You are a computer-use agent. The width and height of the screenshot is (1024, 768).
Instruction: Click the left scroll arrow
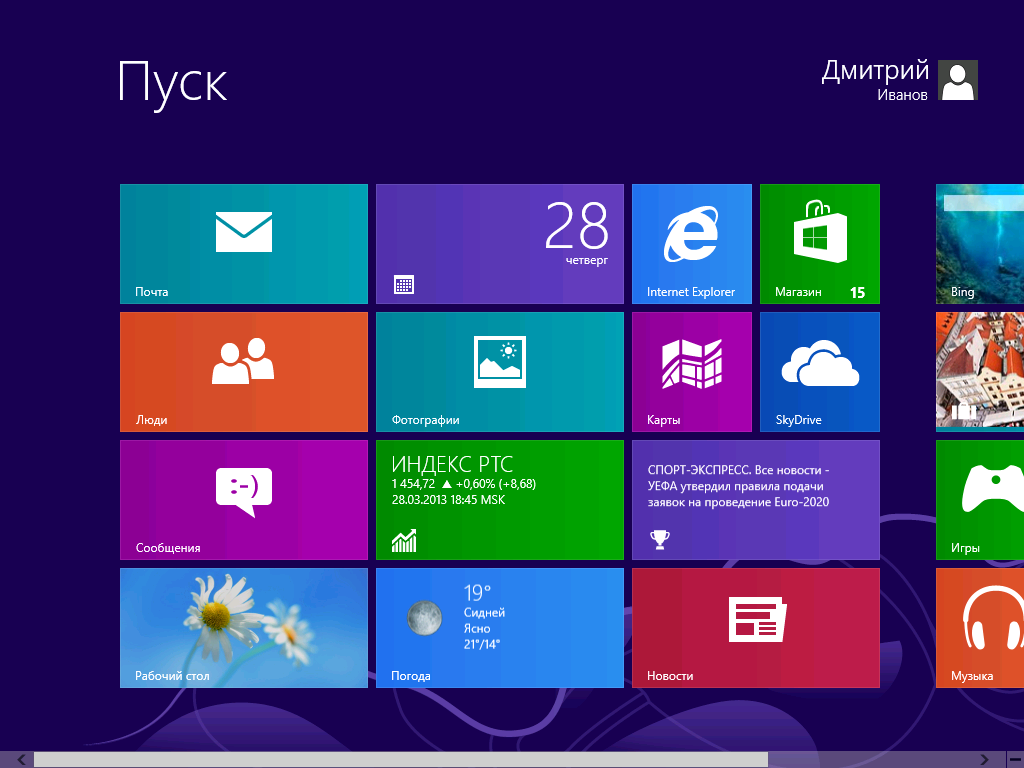22,760
